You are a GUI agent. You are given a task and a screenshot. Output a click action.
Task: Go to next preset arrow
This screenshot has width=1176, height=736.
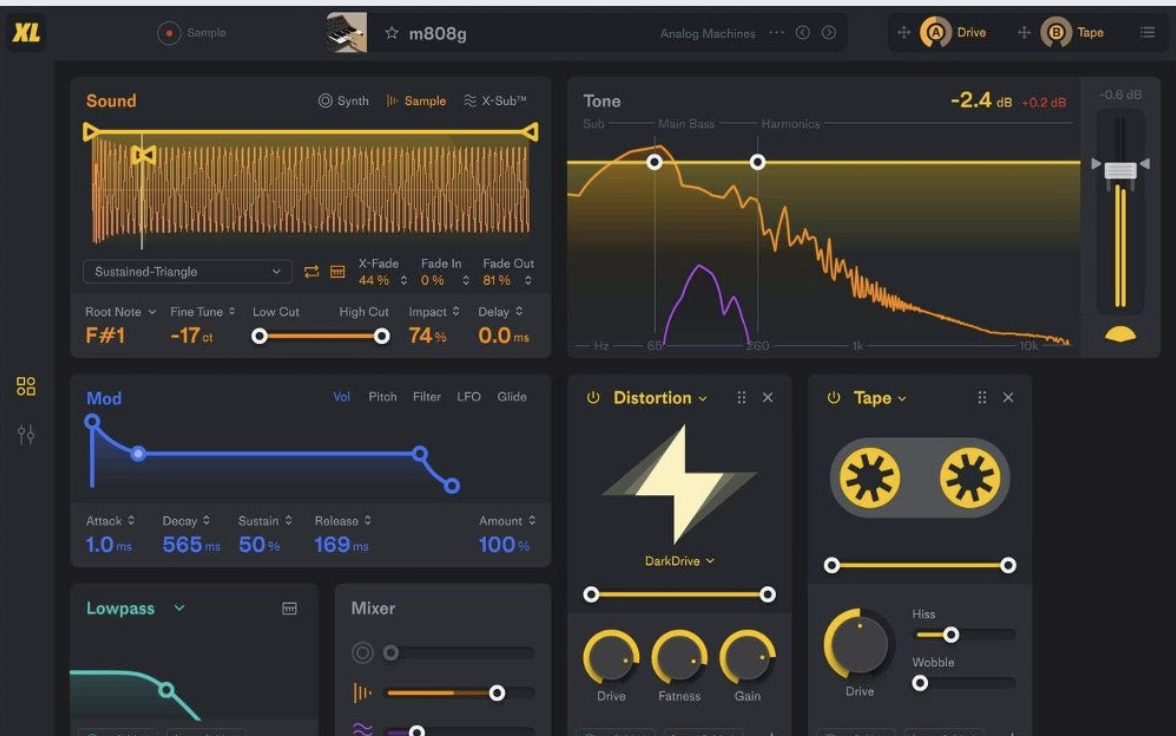pos(829,33)
